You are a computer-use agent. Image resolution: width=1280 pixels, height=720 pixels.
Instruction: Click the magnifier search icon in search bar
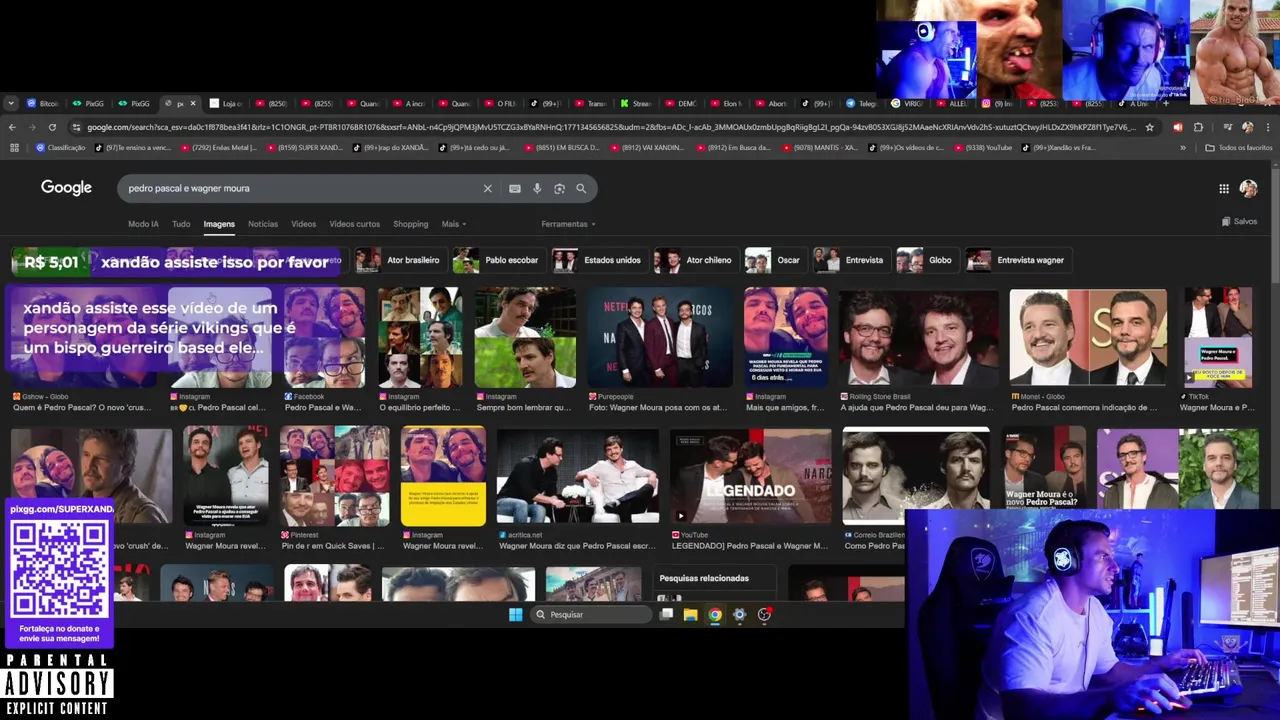coord(581,188)
